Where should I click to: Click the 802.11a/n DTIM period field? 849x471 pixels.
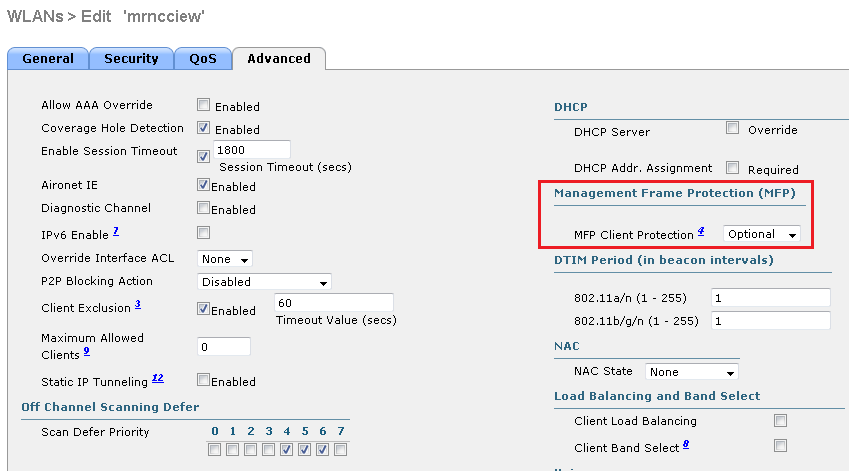770,298
